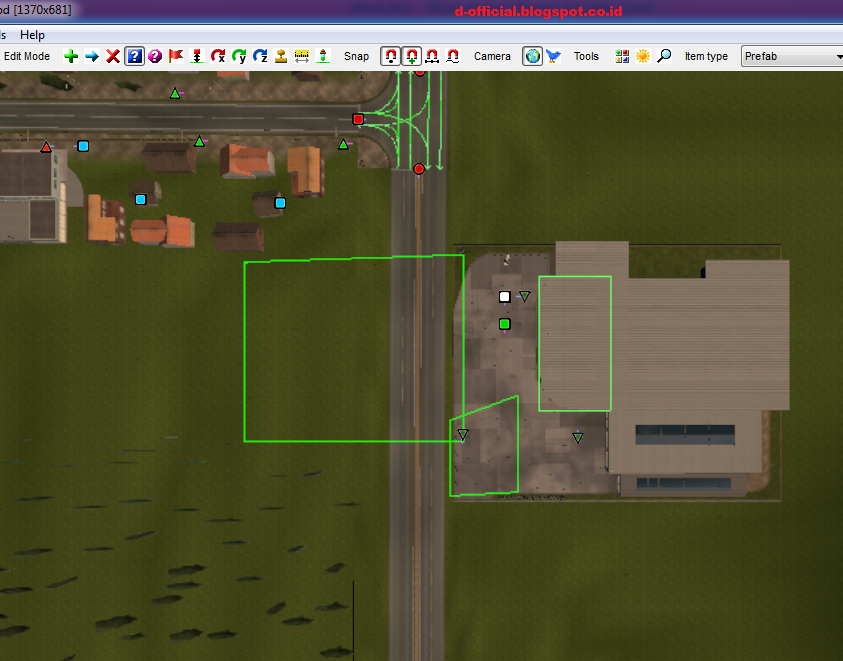Image resolution: width=843 pixels, height=661 pixels.
Task: Select the green square prefab node marker
Action: point(504,323)
